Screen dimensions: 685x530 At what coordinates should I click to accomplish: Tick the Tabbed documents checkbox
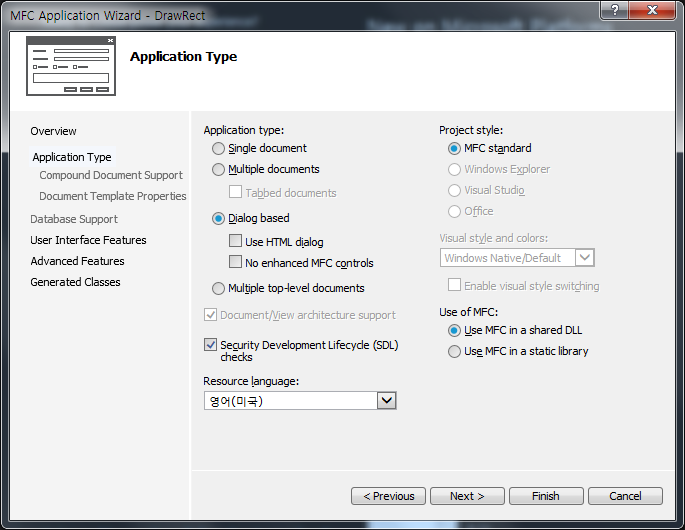[x=235, y=192]
